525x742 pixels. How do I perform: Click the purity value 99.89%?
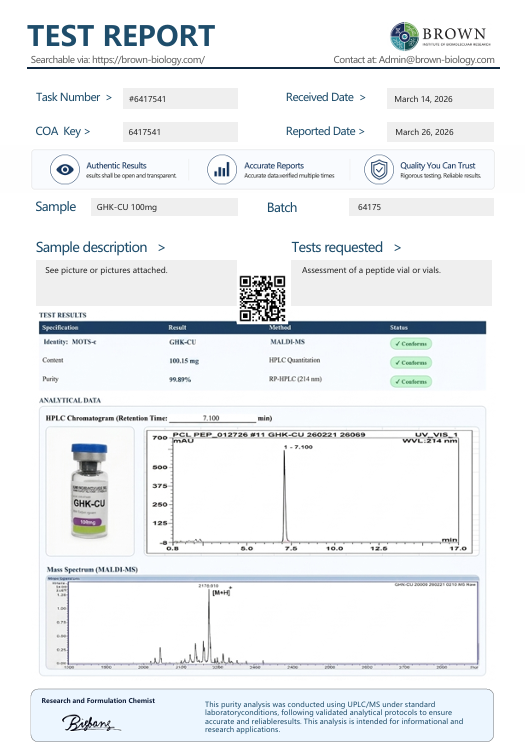180,380
